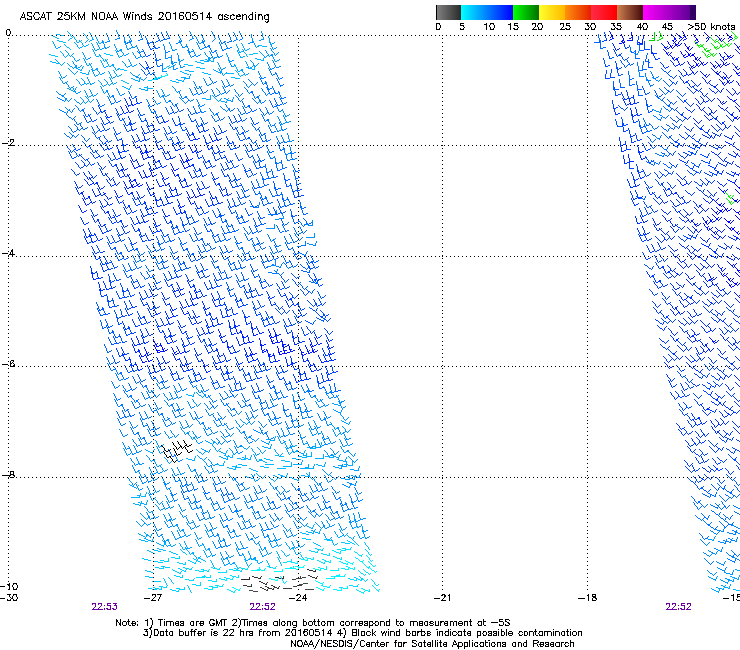
Task: Select the "22:52" time label nearest -18 longitude
Action: (678, 607)
